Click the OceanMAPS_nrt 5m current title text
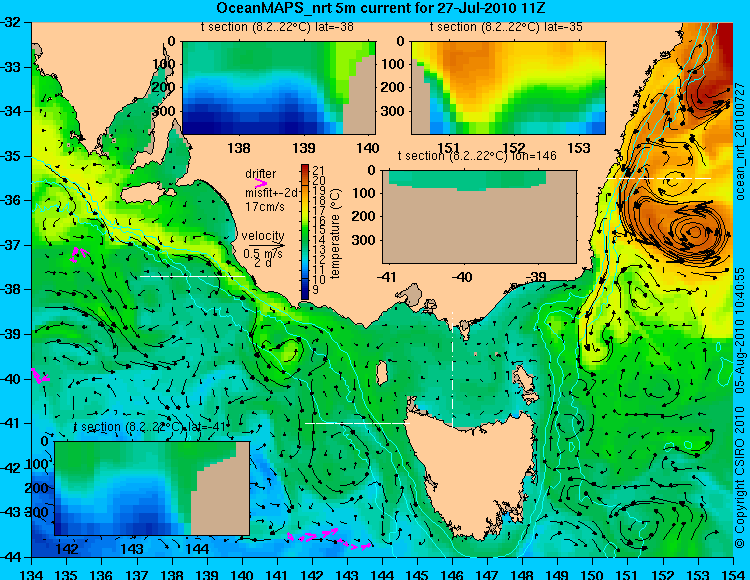750x580 pixels. click(381, 8)
